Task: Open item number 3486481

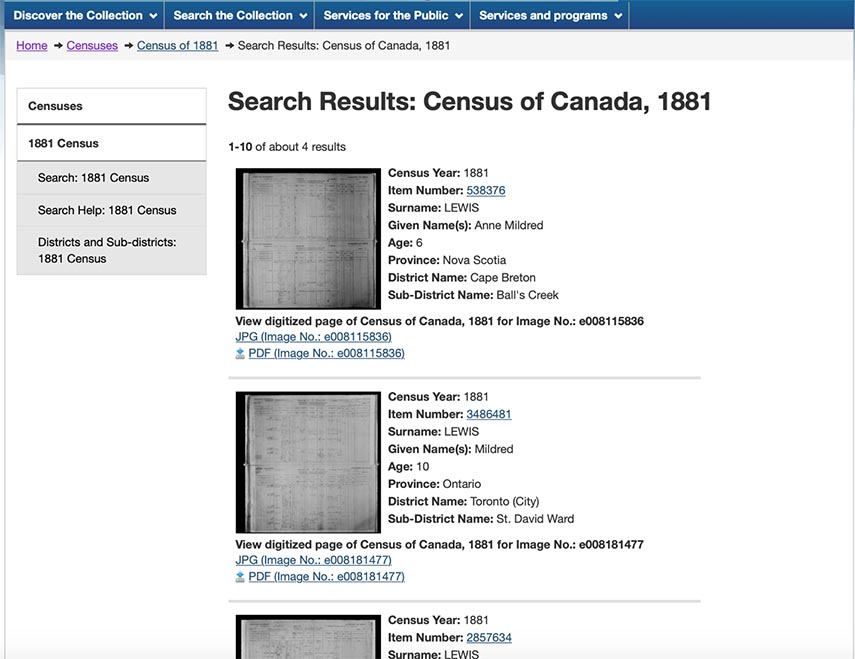Action: coord(489,414)
